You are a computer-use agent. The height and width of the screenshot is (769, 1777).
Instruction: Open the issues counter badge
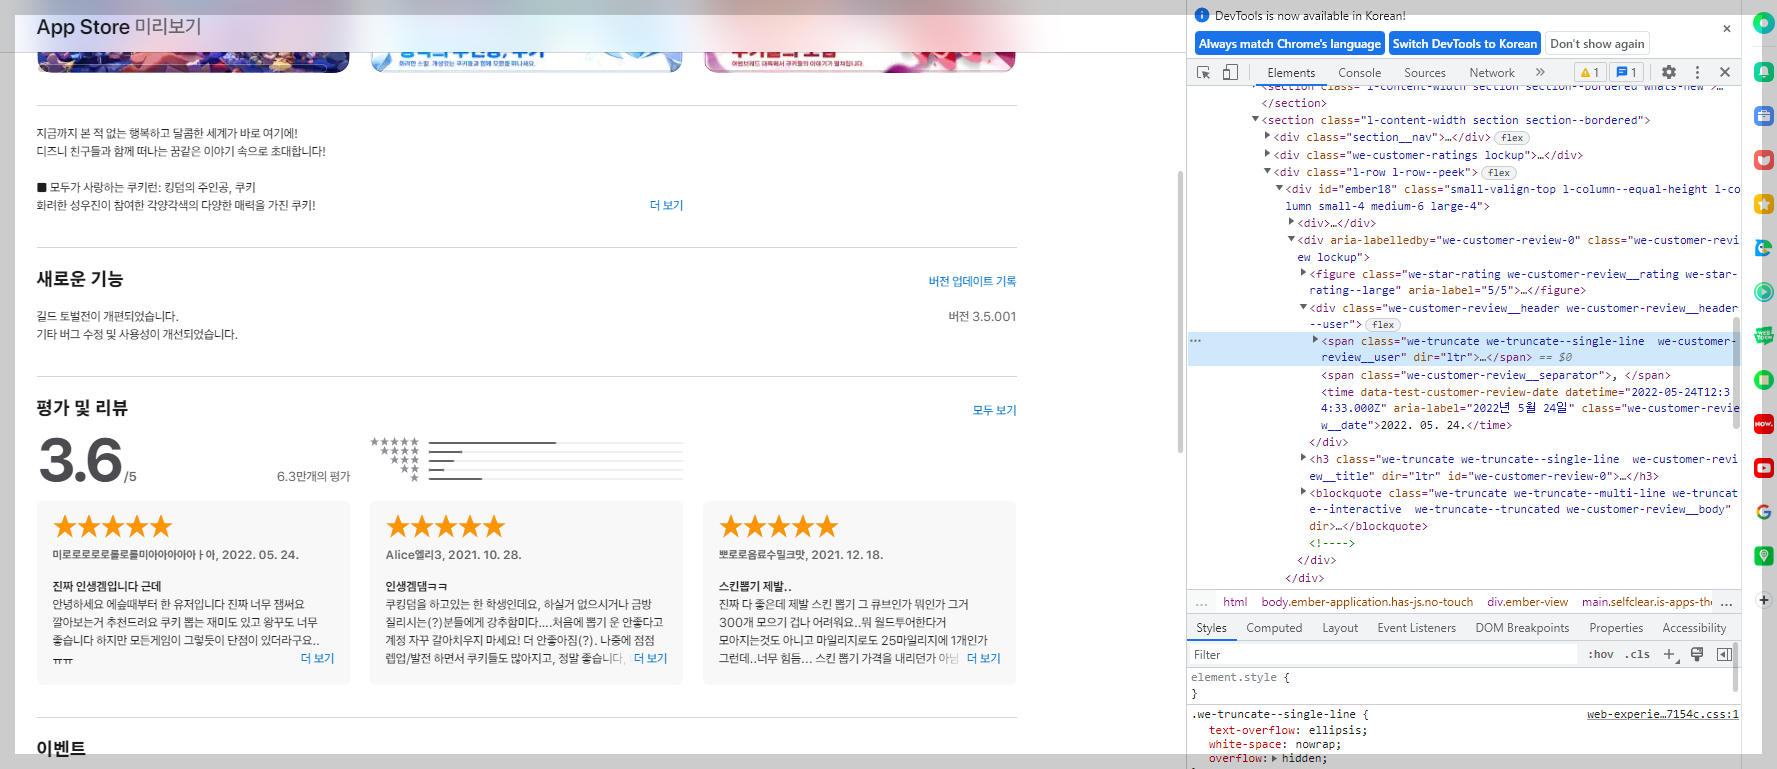click(1626, 72)
